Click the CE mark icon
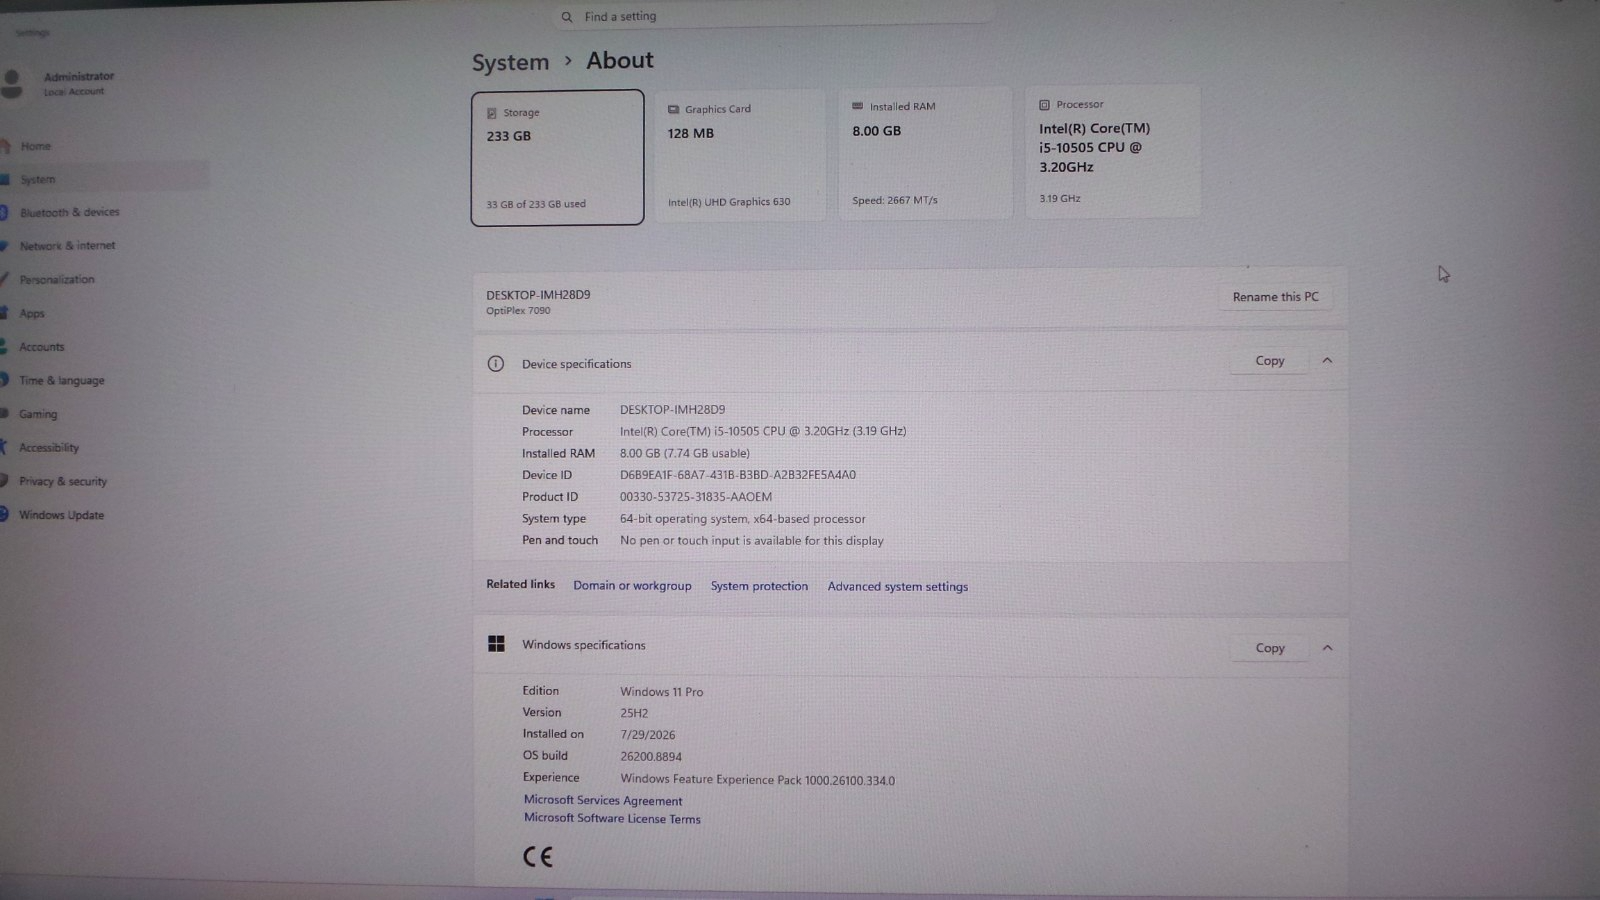Viewport: 1600px width, 900px height. coord(538,857)
